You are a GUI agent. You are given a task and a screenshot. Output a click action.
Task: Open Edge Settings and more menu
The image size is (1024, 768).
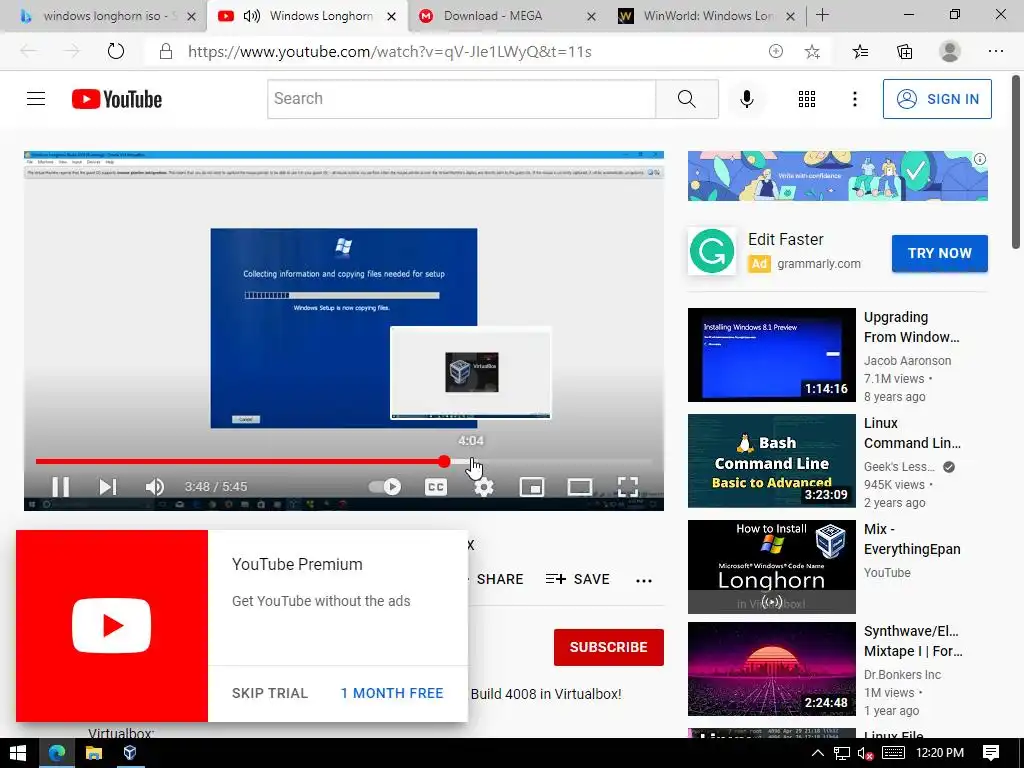(x=995, y=51)
